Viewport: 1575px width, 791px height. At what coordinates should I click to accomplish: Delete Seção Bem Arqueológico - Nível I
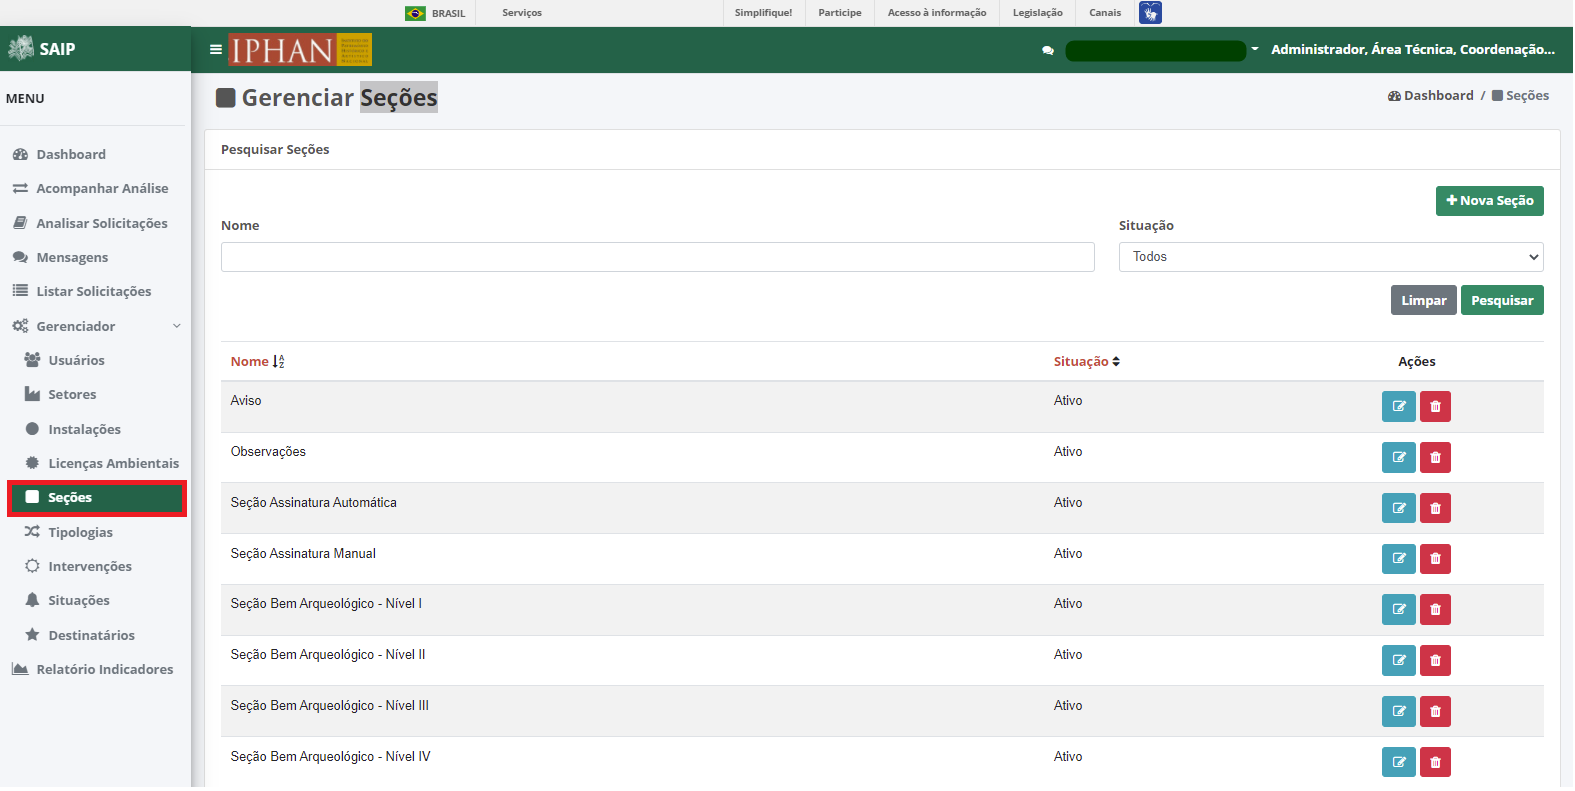[x=1435, y=610]
